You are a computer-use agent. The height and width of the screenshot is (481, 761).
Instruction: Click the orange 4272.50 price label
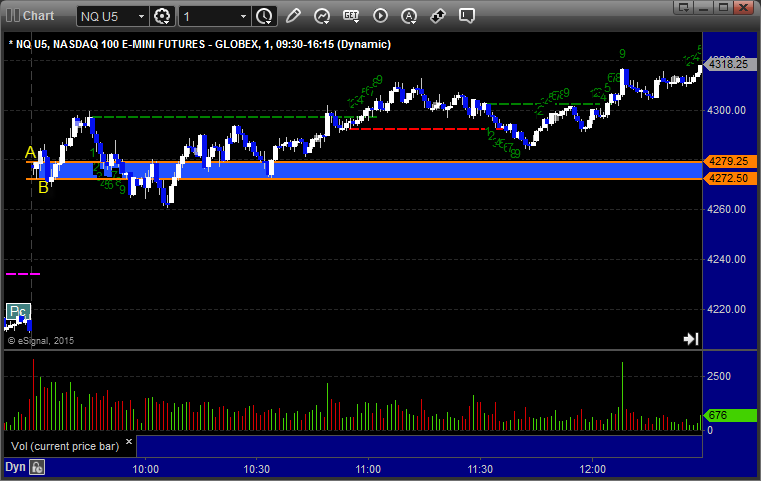729,178
